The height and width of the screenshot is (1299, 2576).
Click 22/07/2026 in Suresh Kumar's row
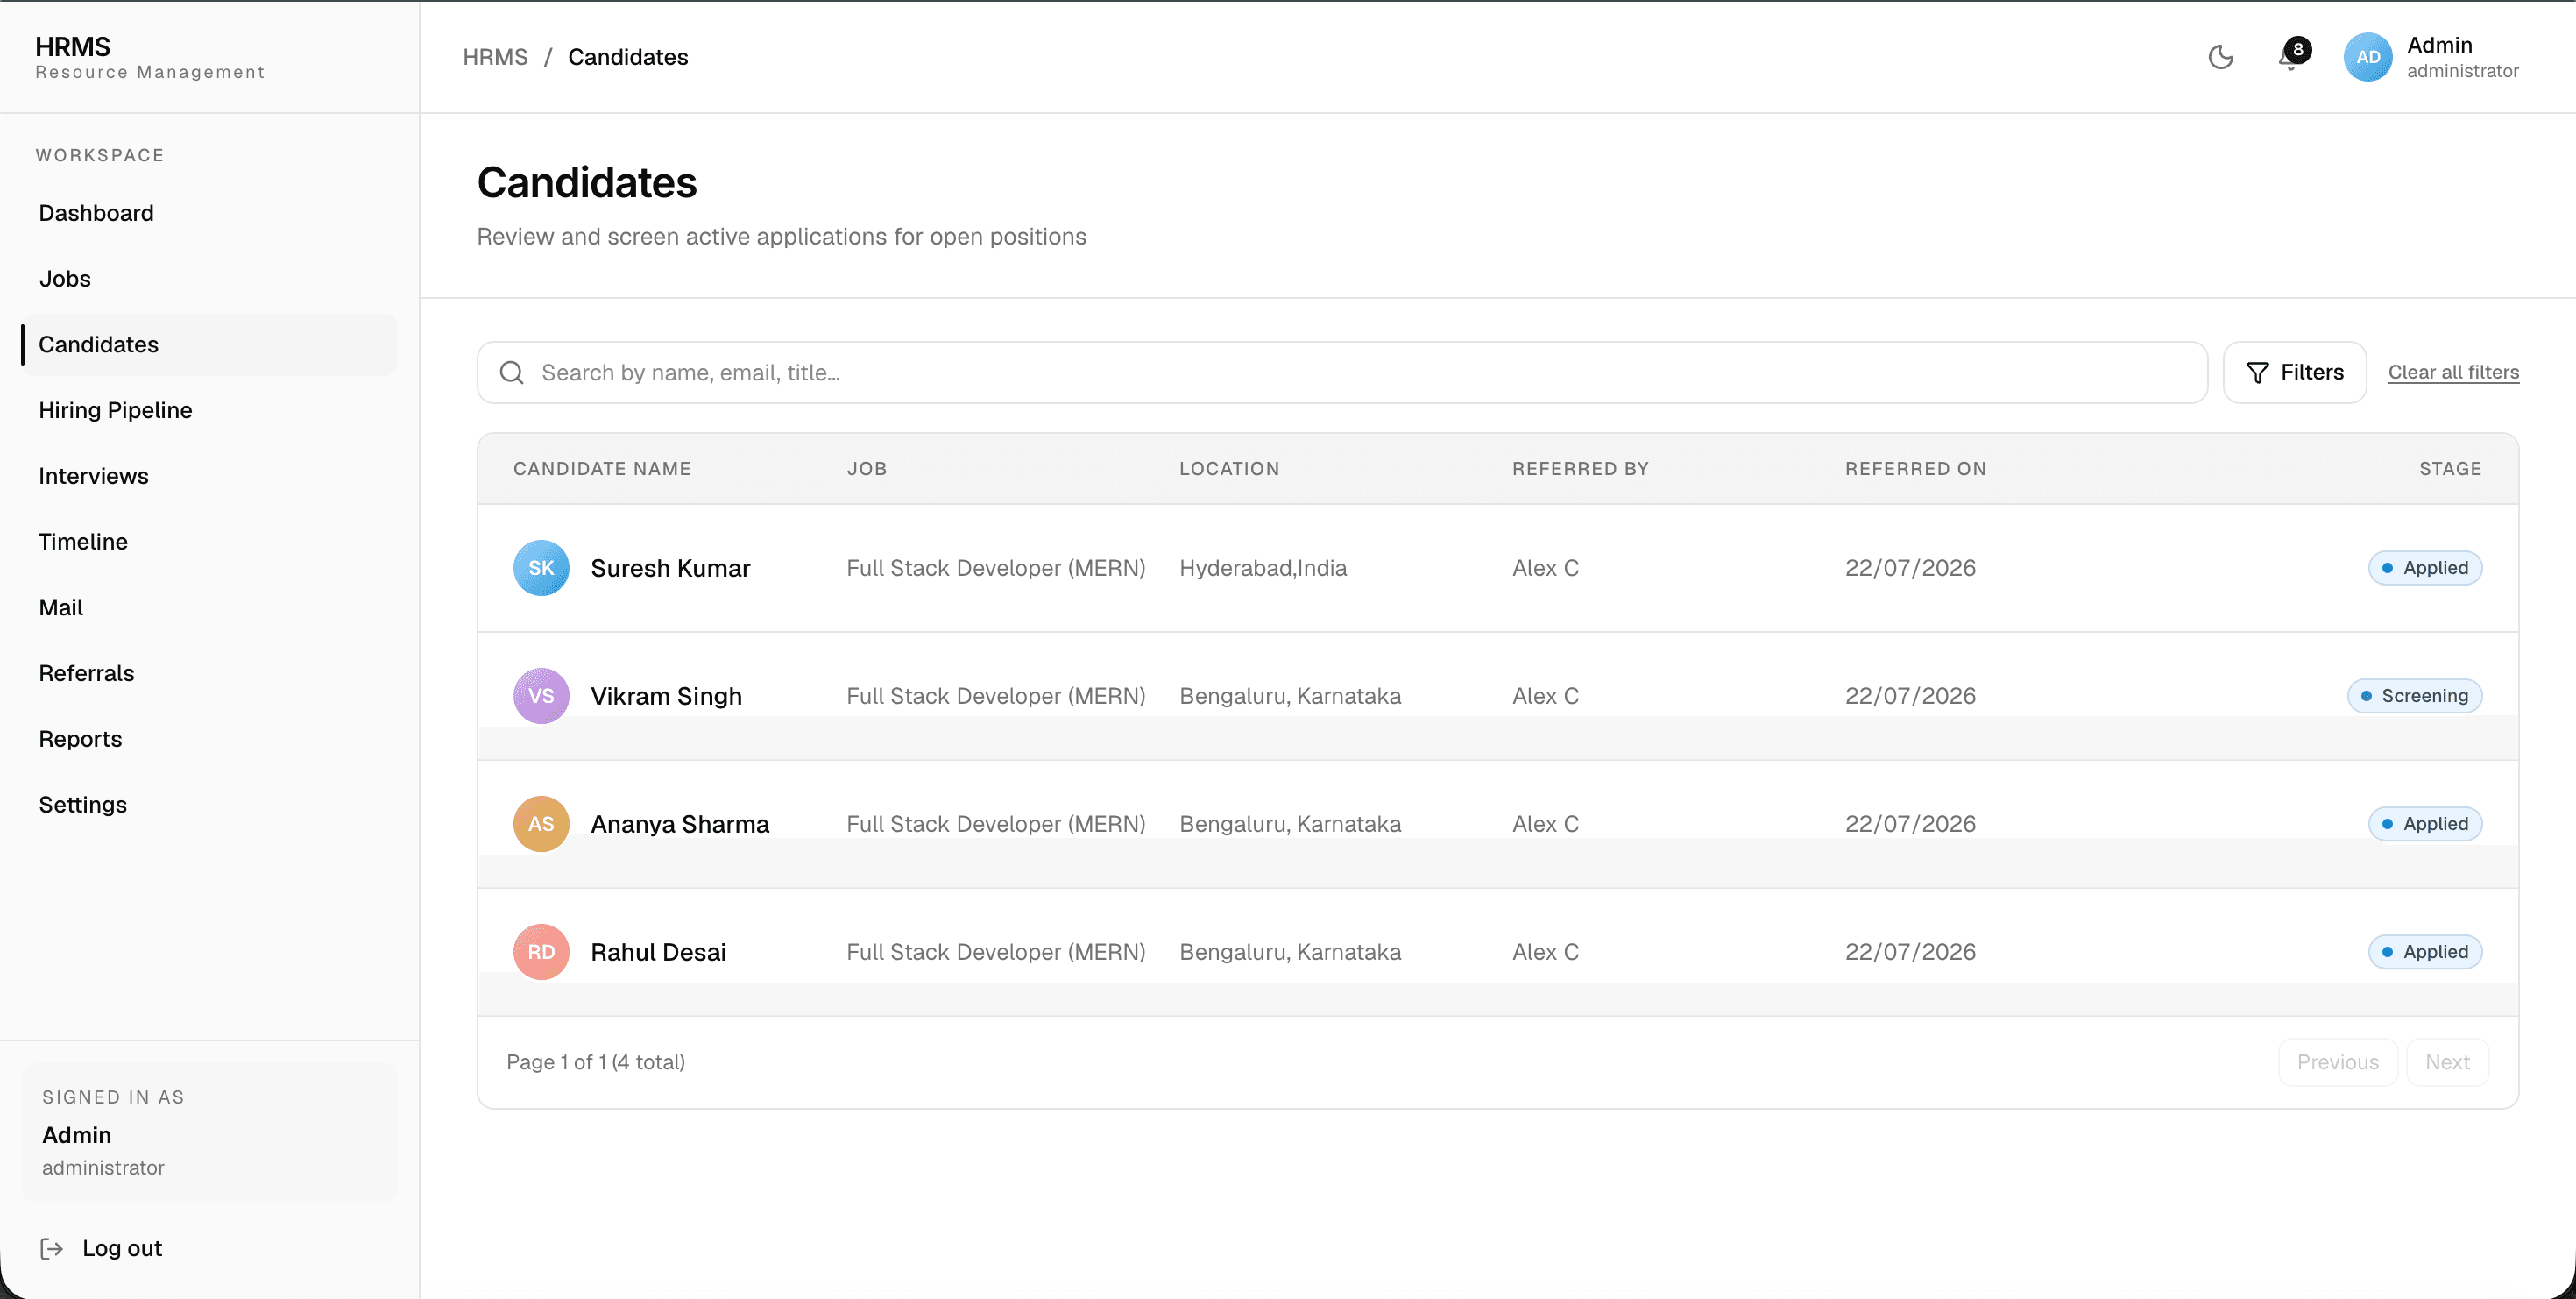[x=1910, y=568]
